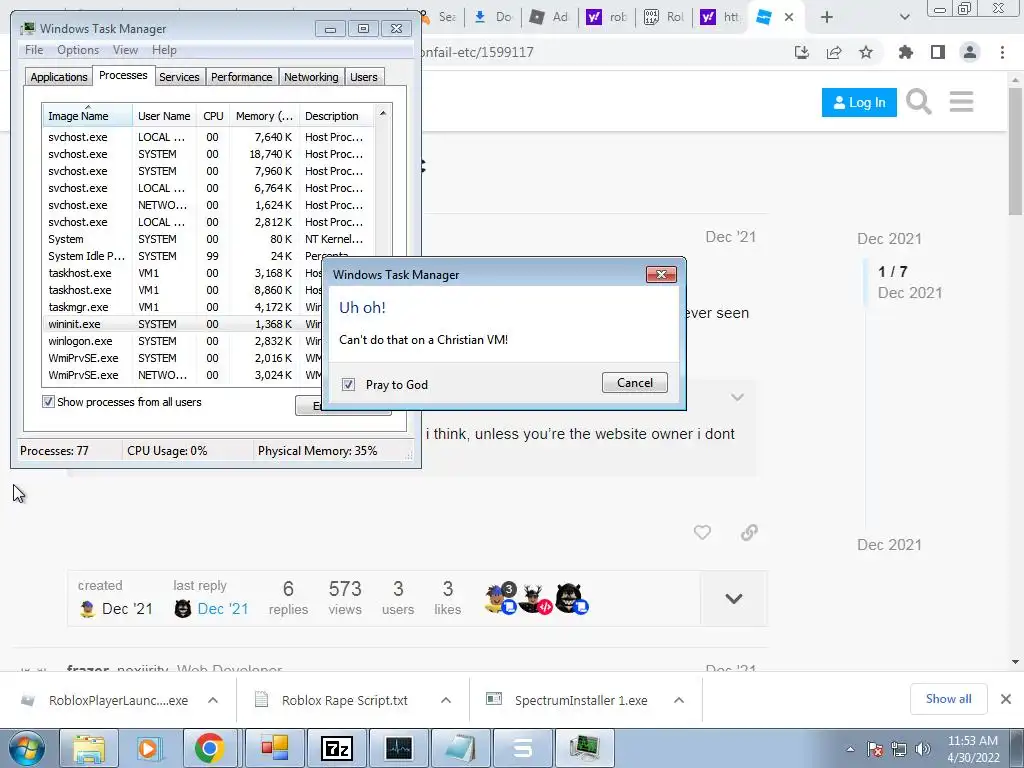Open the forum search magnifier

(919, 102)
